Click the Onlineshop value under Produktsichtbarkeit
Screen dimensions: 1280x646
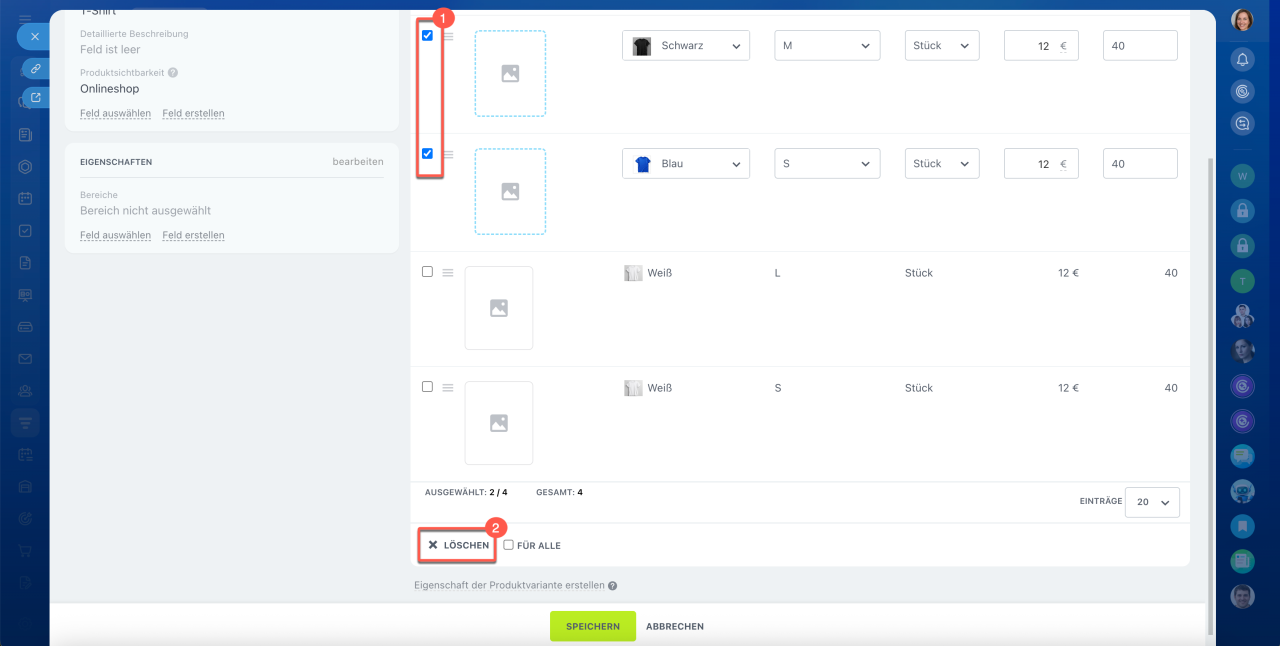coord(110,89)
